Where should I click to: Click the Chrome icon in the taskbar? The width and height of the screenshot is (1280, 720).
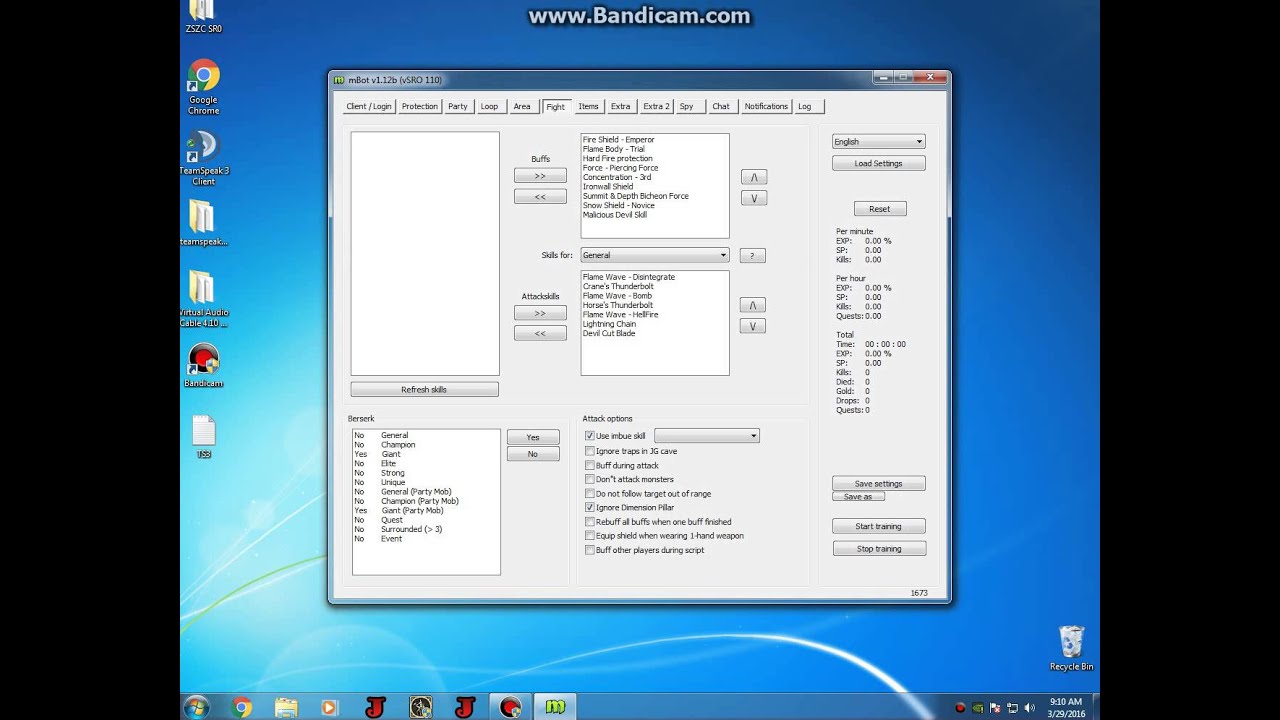pos(241,707)
